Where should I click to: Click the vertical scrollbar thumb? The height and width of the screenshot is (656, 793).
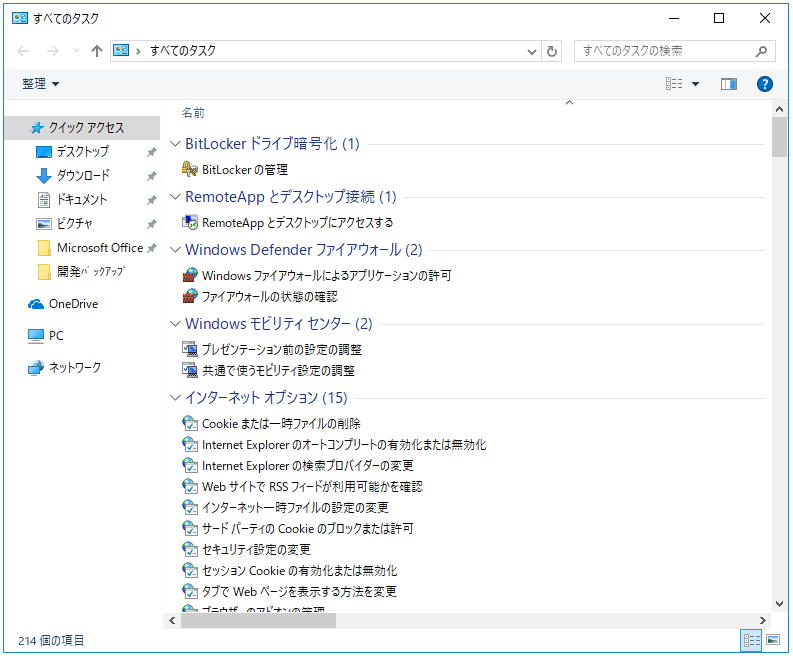pyautogui.click(x=779, y=137)
